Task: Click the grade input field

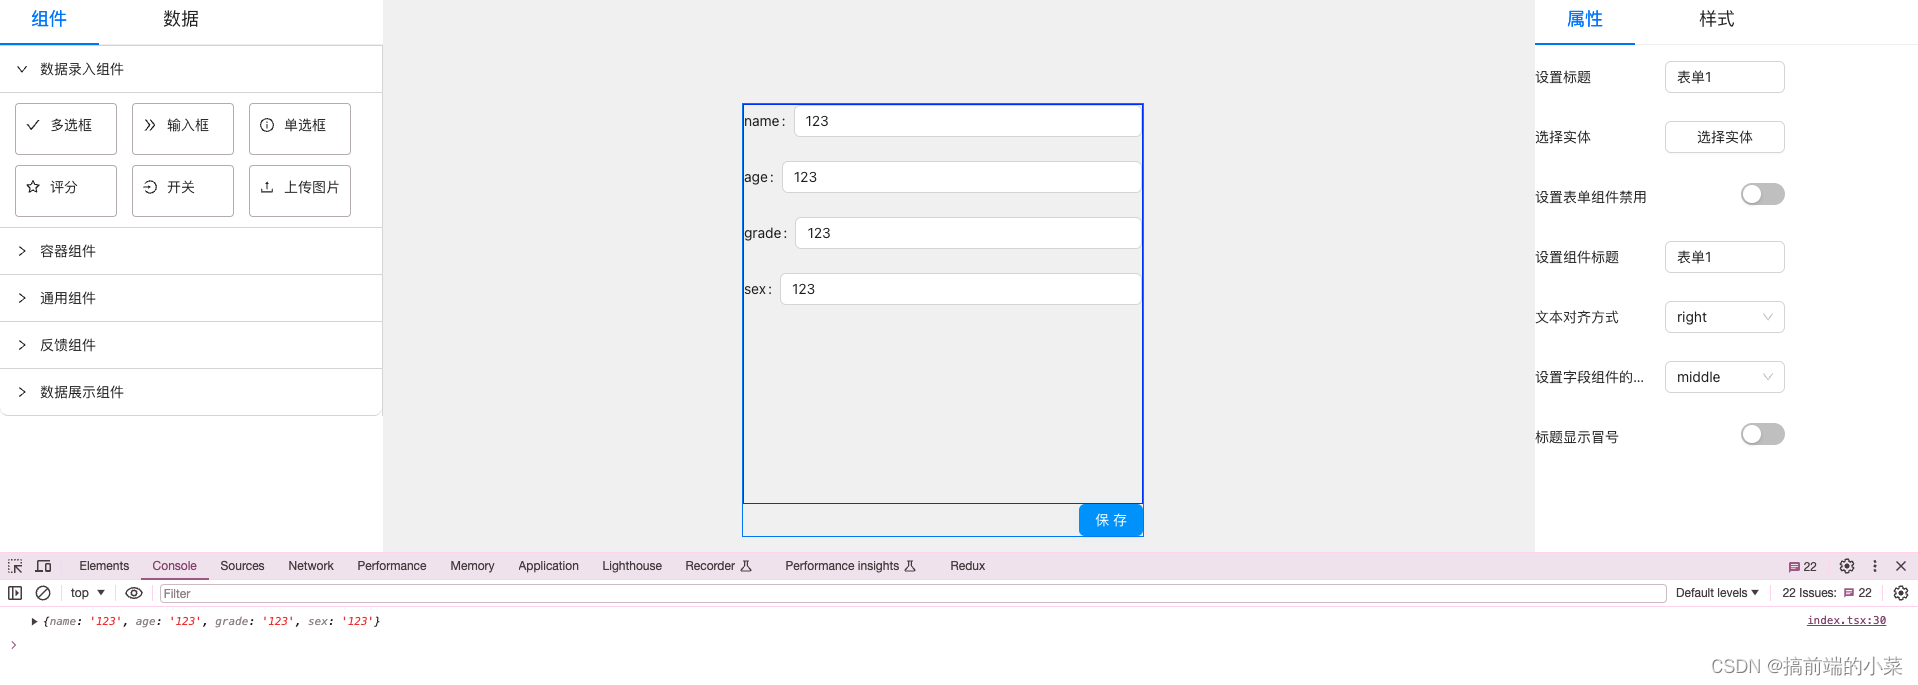Action: (x=968, y=233)
